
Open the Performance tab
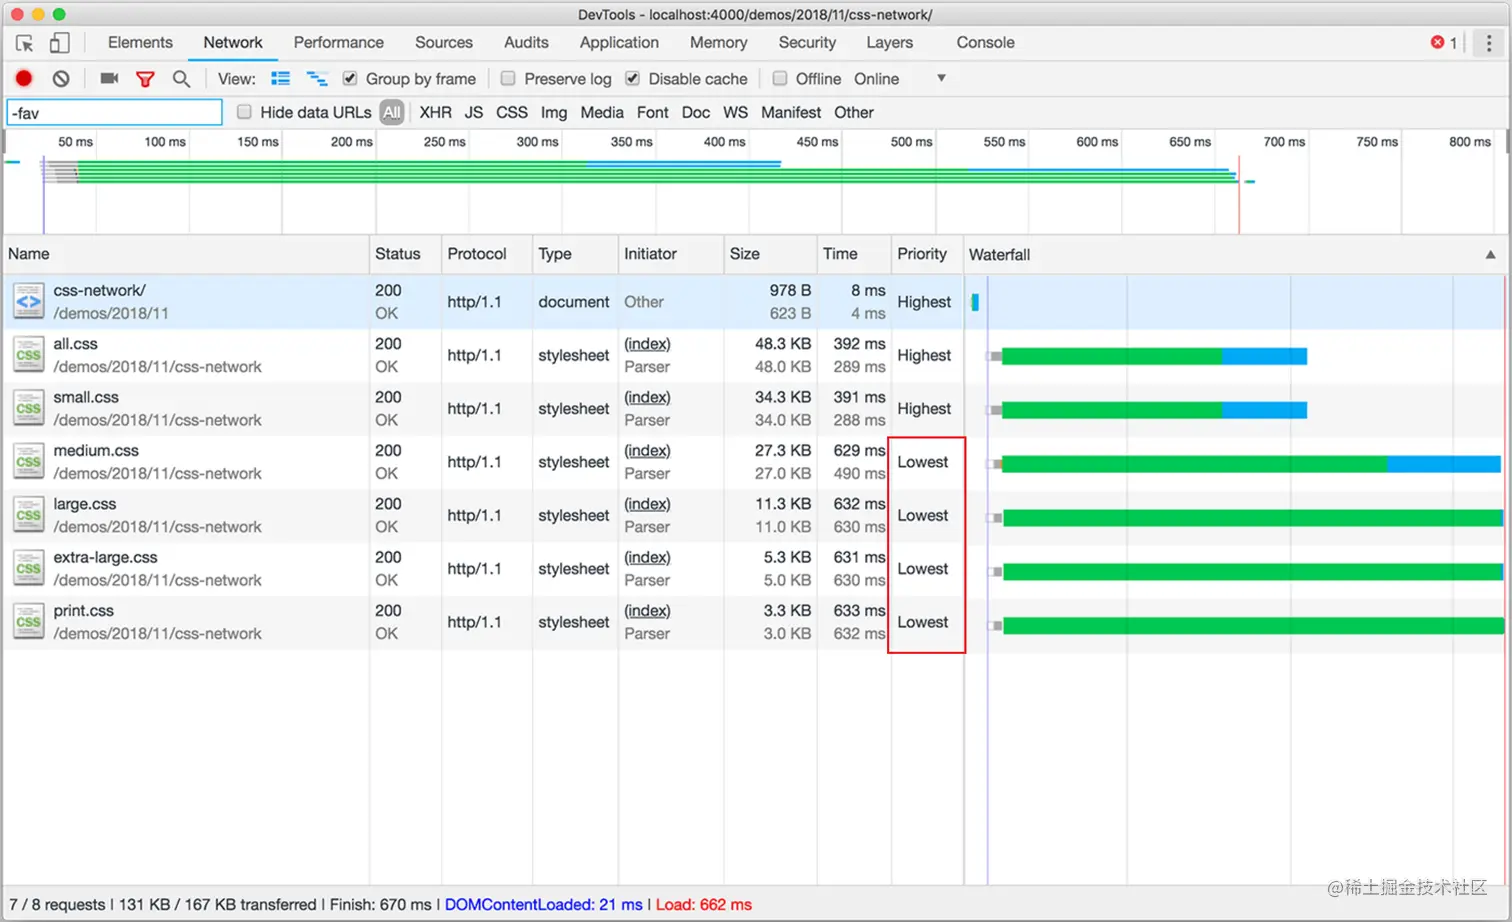tap(338, 42)
